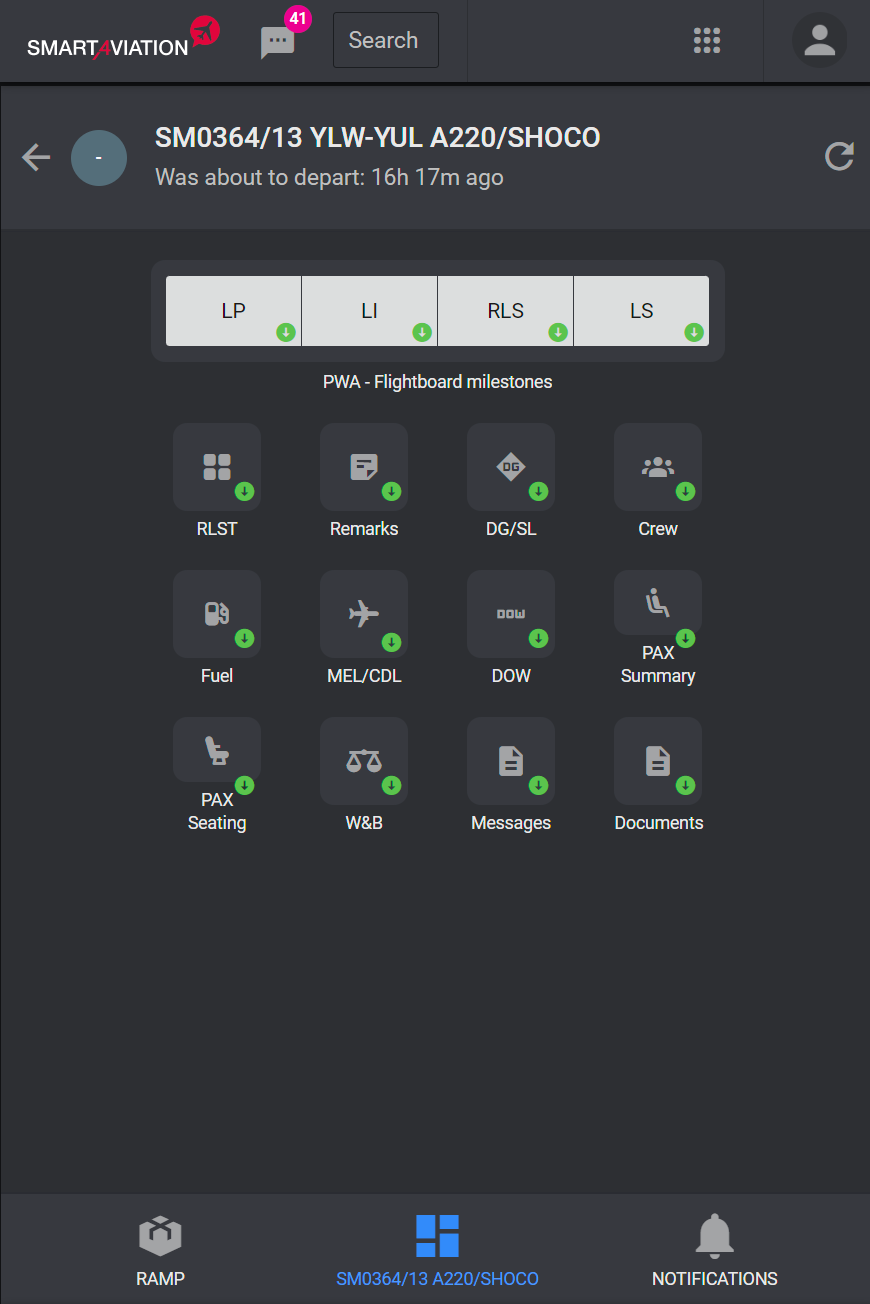Open the apps grid menu

(707, 40)
